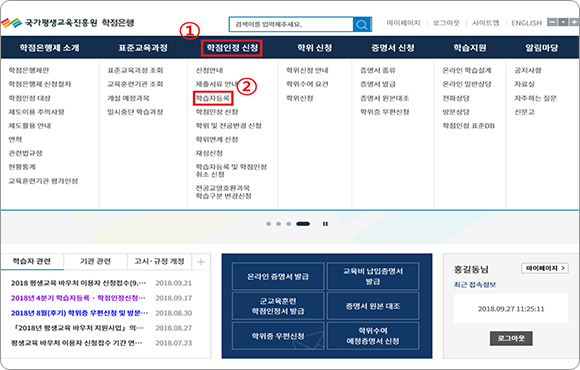580x370 pixels.
Task: Click the magnifier search button
Action: coord(362,24)
